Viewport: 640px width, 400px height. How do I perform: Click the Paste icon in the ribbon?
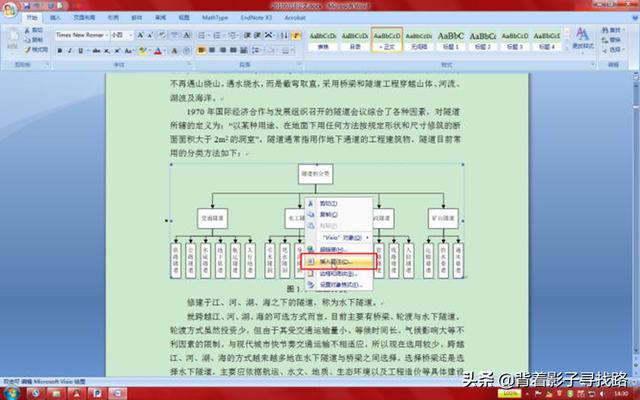click(13, 40)
